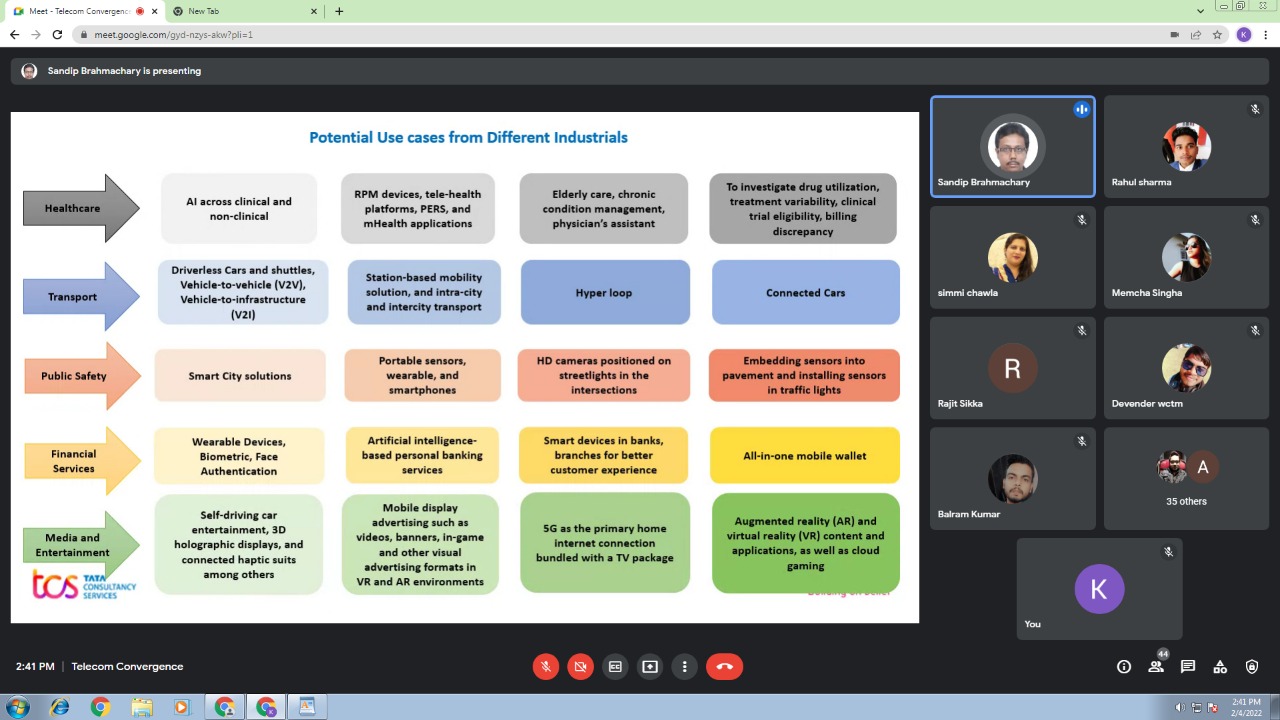Open the Activities panel icon

coord(1220,667)
